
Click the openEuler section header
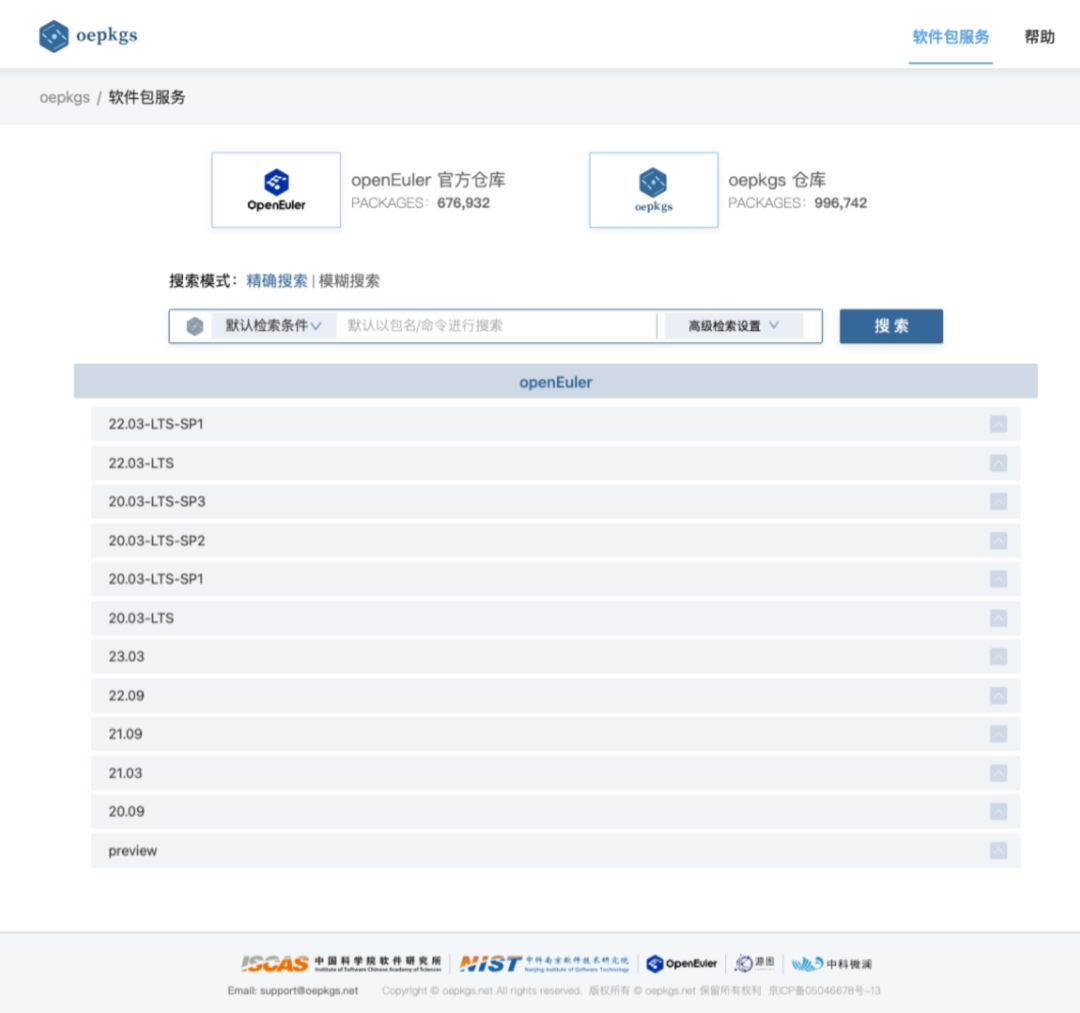pyautogui.click(x=556, y=382)
